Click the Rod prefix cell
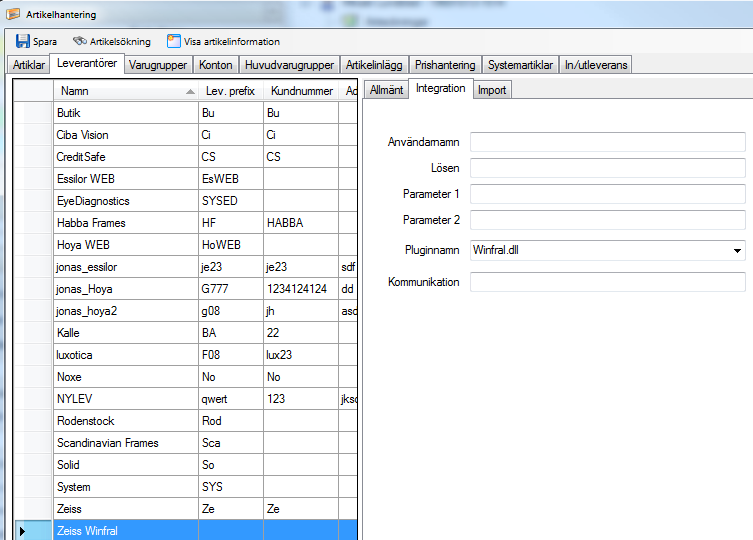The image size is (753, 540). pyautogui.click(x=231, y=421)
